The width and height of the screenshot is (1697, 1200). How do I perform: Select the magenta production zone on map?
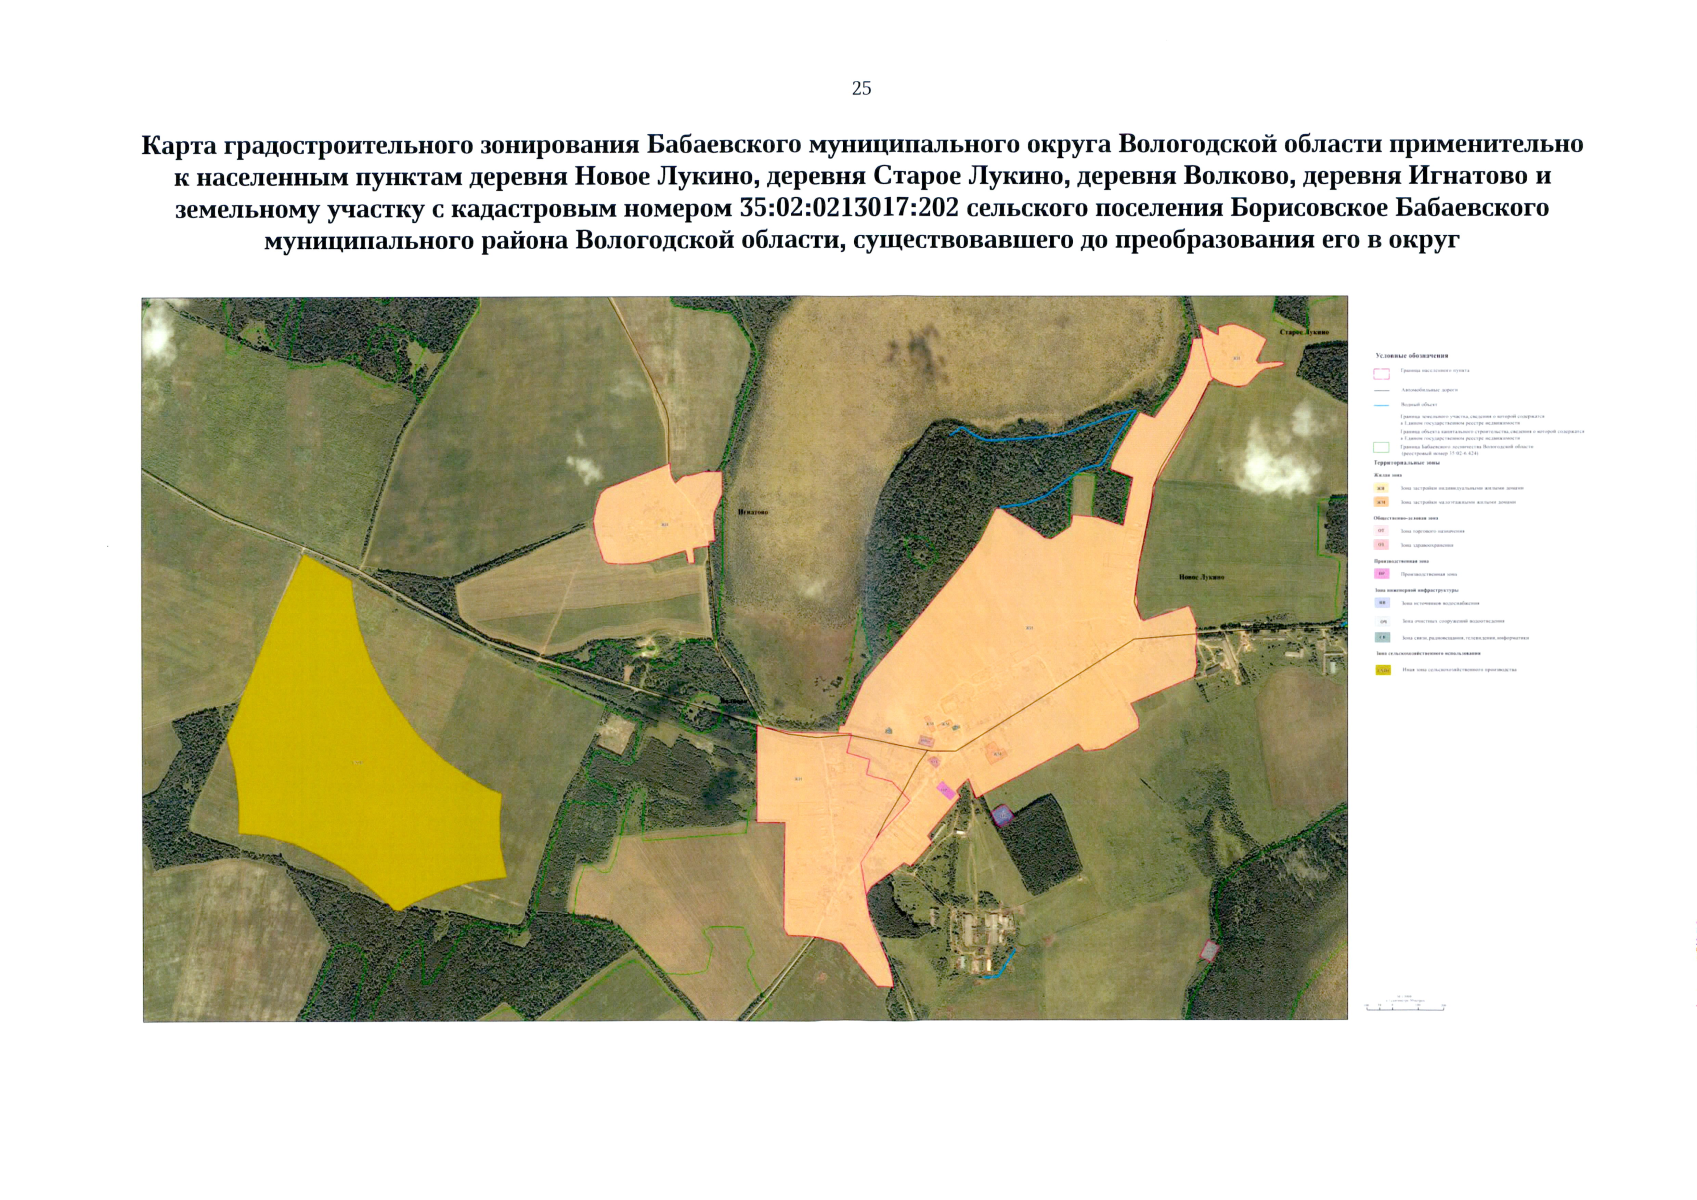coord(946,791)
